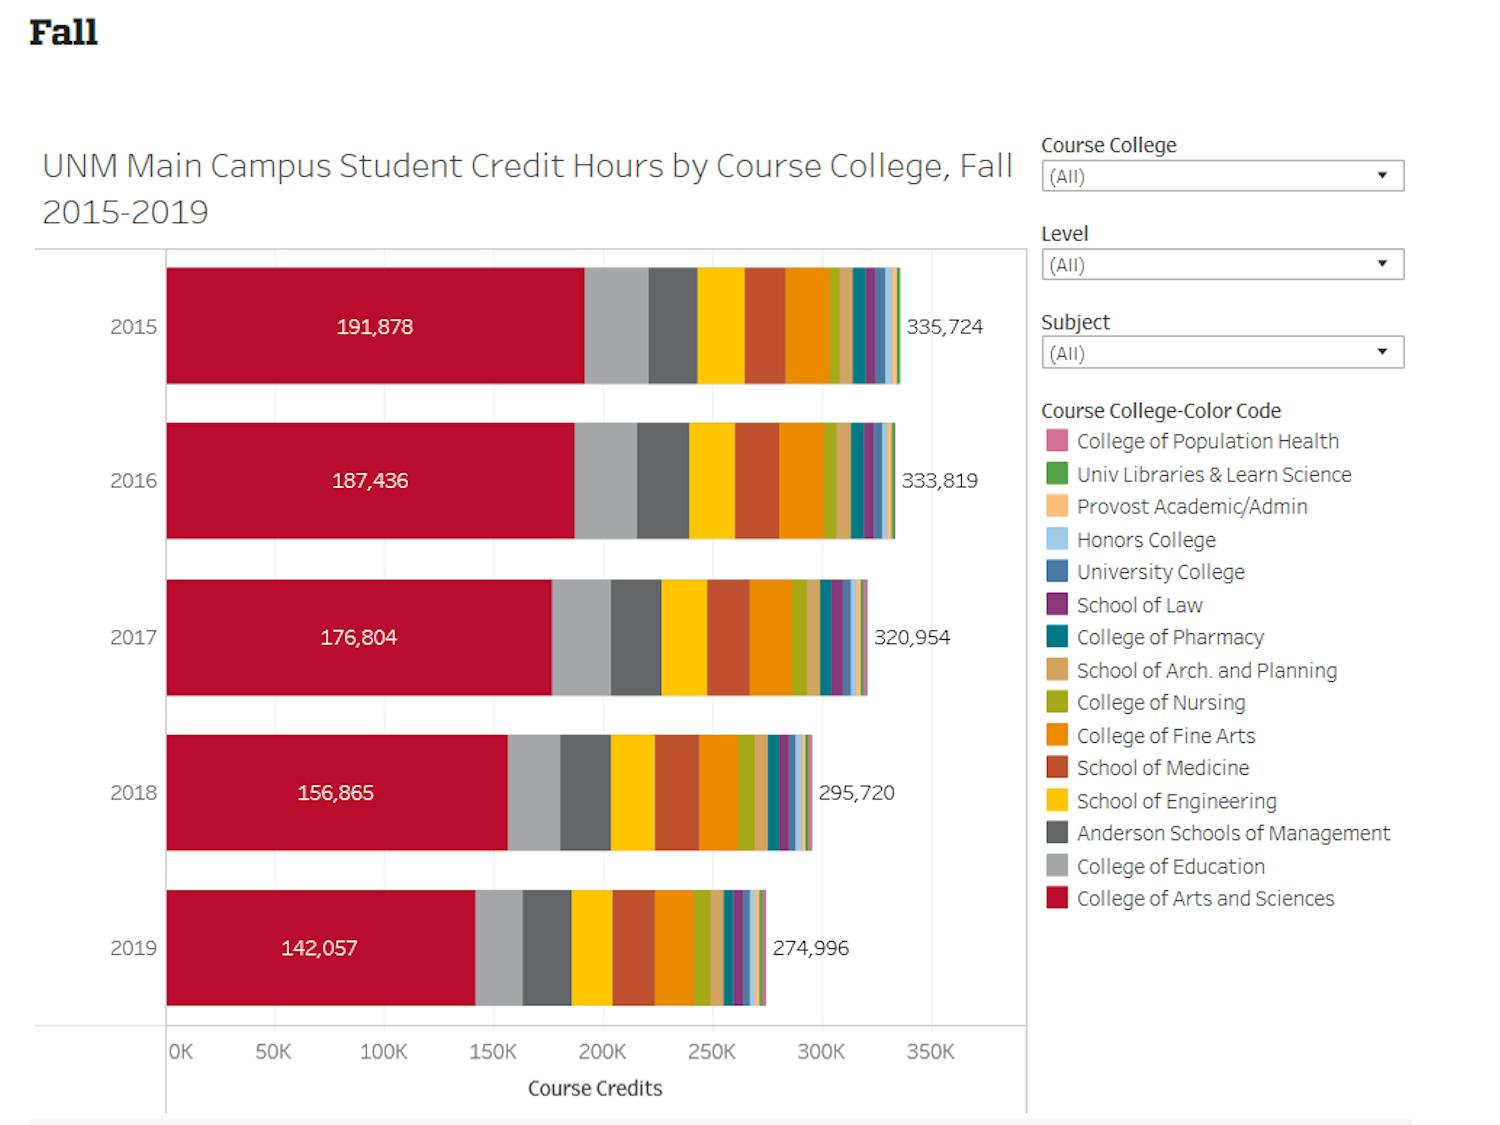Viewport: 1500px width, 1125px height.
Task: Click the red 2019 bar segment showing 142,057
Action: [320, 948]
